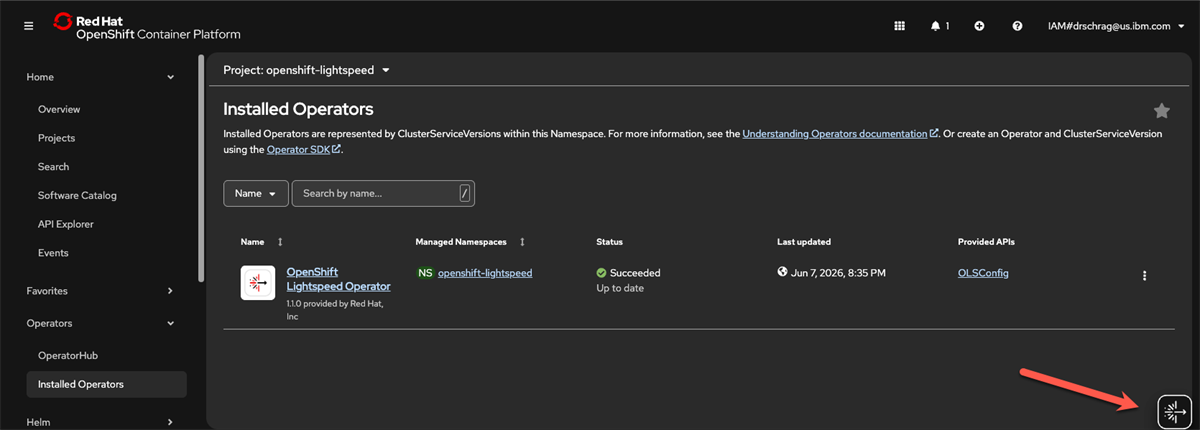Collapse the Operators navigation section
The image size is (1200, 430).
click(101, 323)
